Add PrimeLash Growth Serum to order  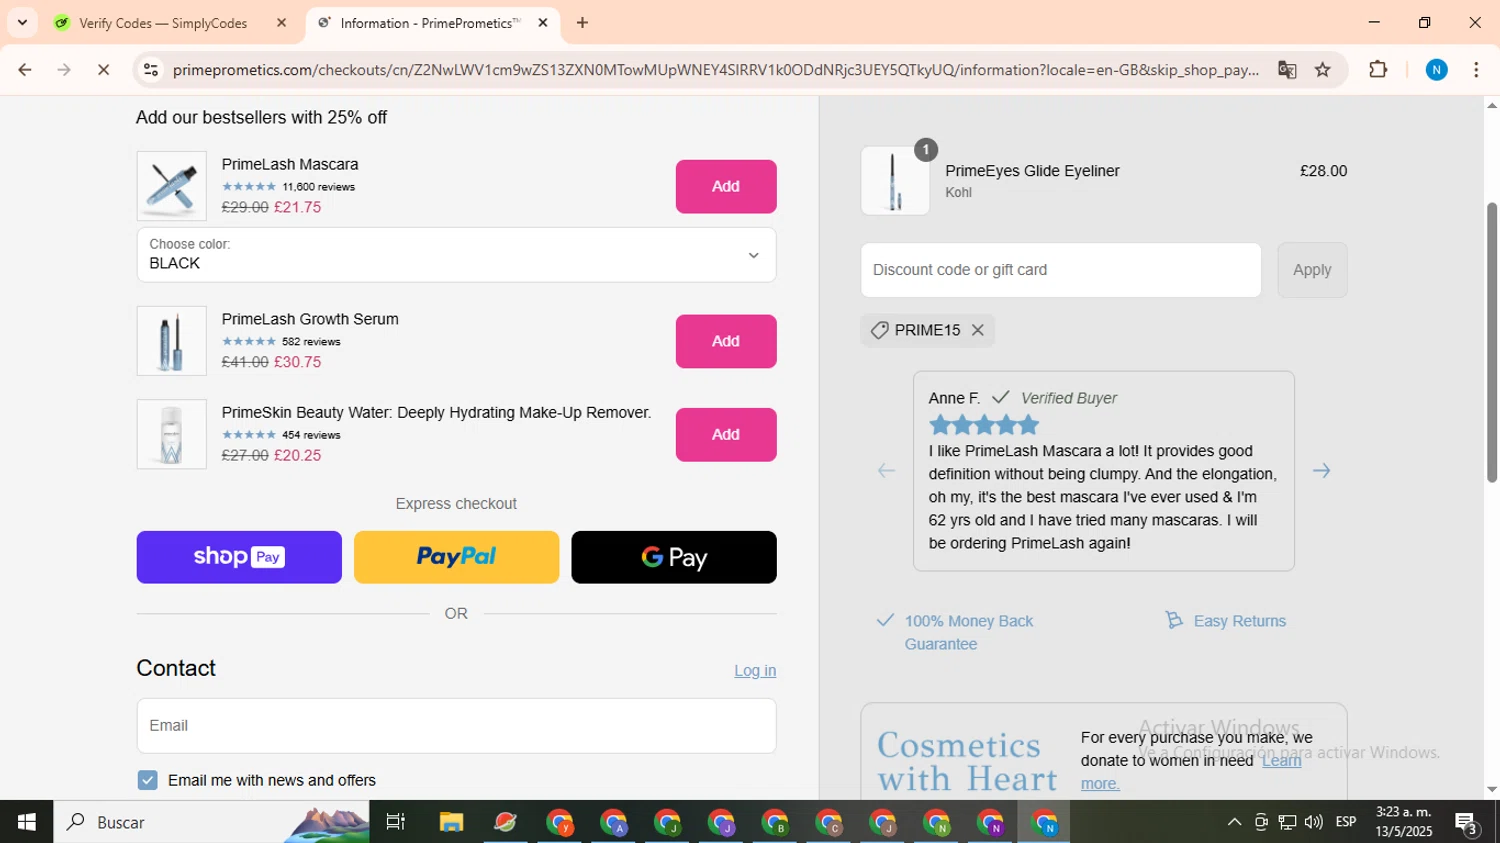(726, 341)
